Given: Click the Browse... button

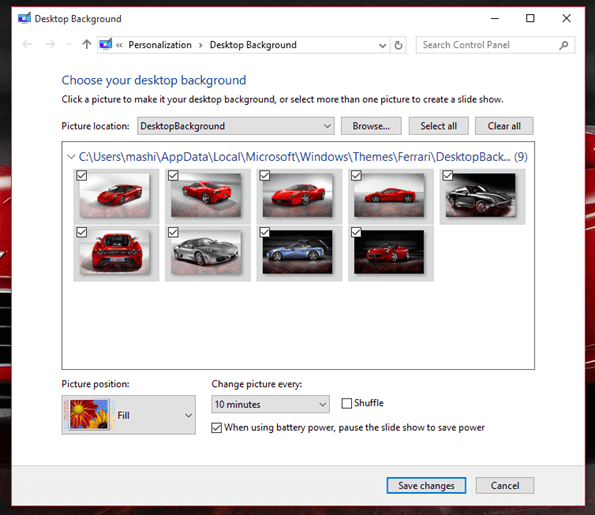Looking at the screenshot, I should 371,126.
